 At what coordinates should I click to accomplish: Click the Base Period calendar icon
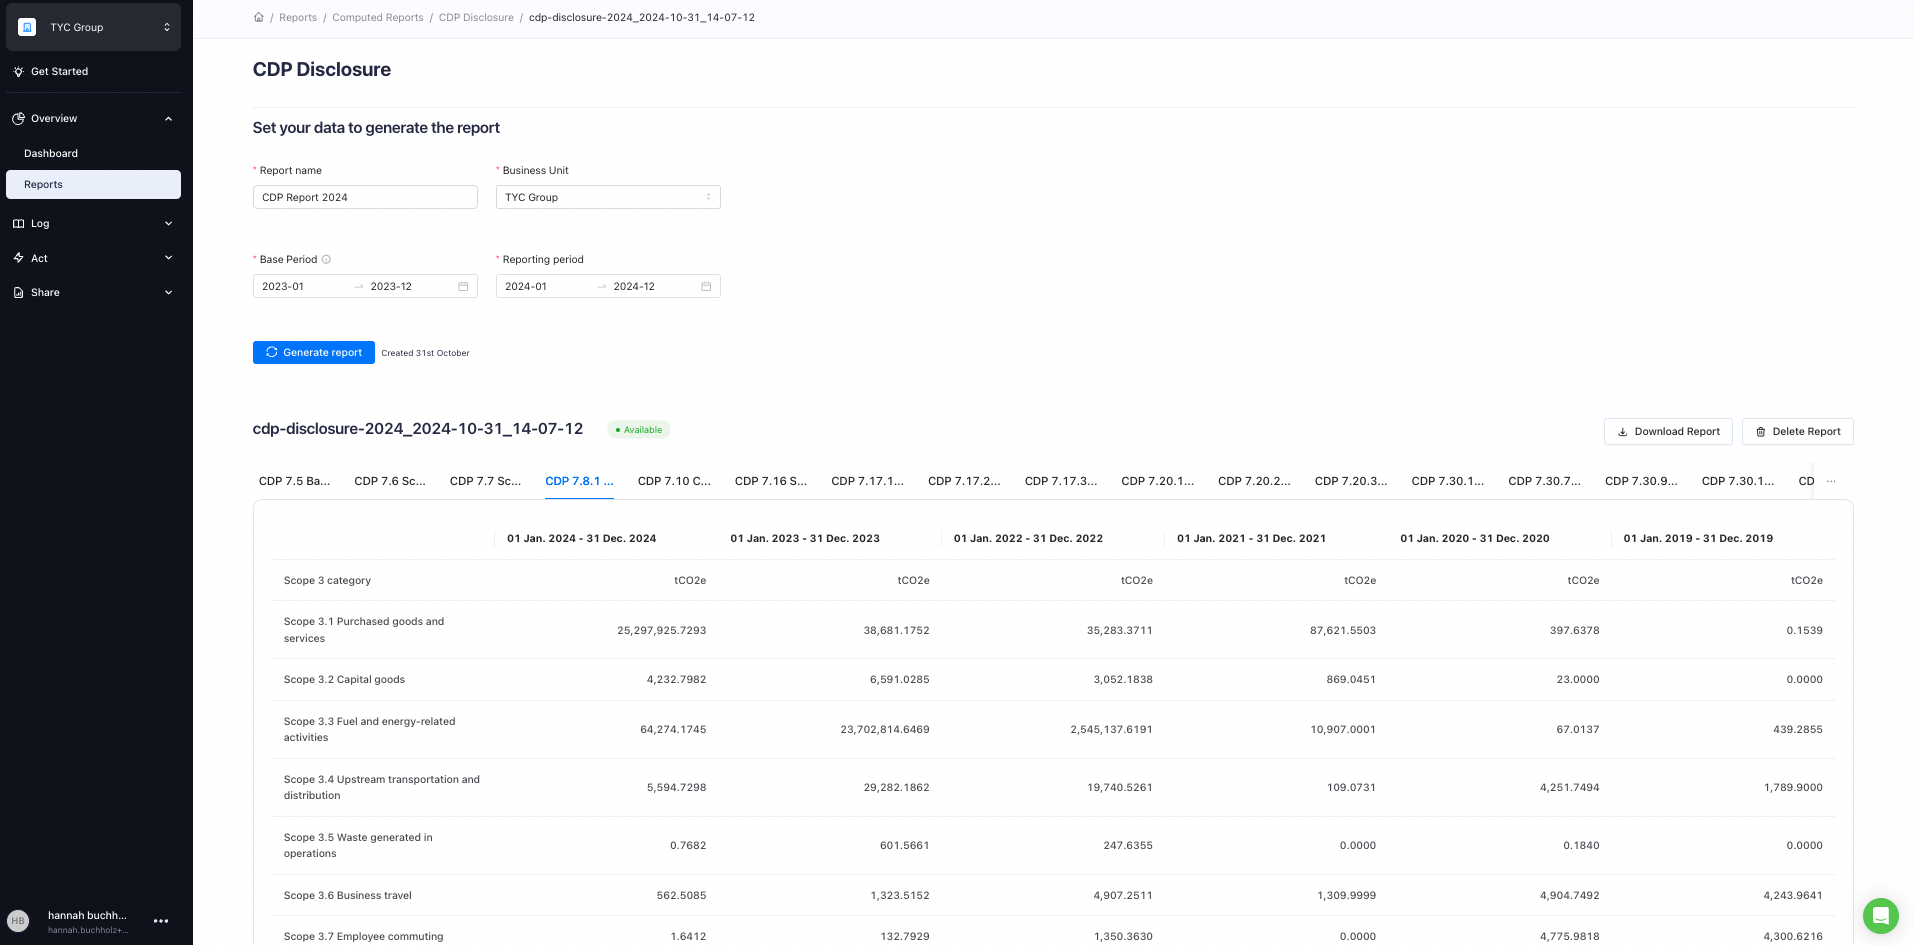point(463,286)
